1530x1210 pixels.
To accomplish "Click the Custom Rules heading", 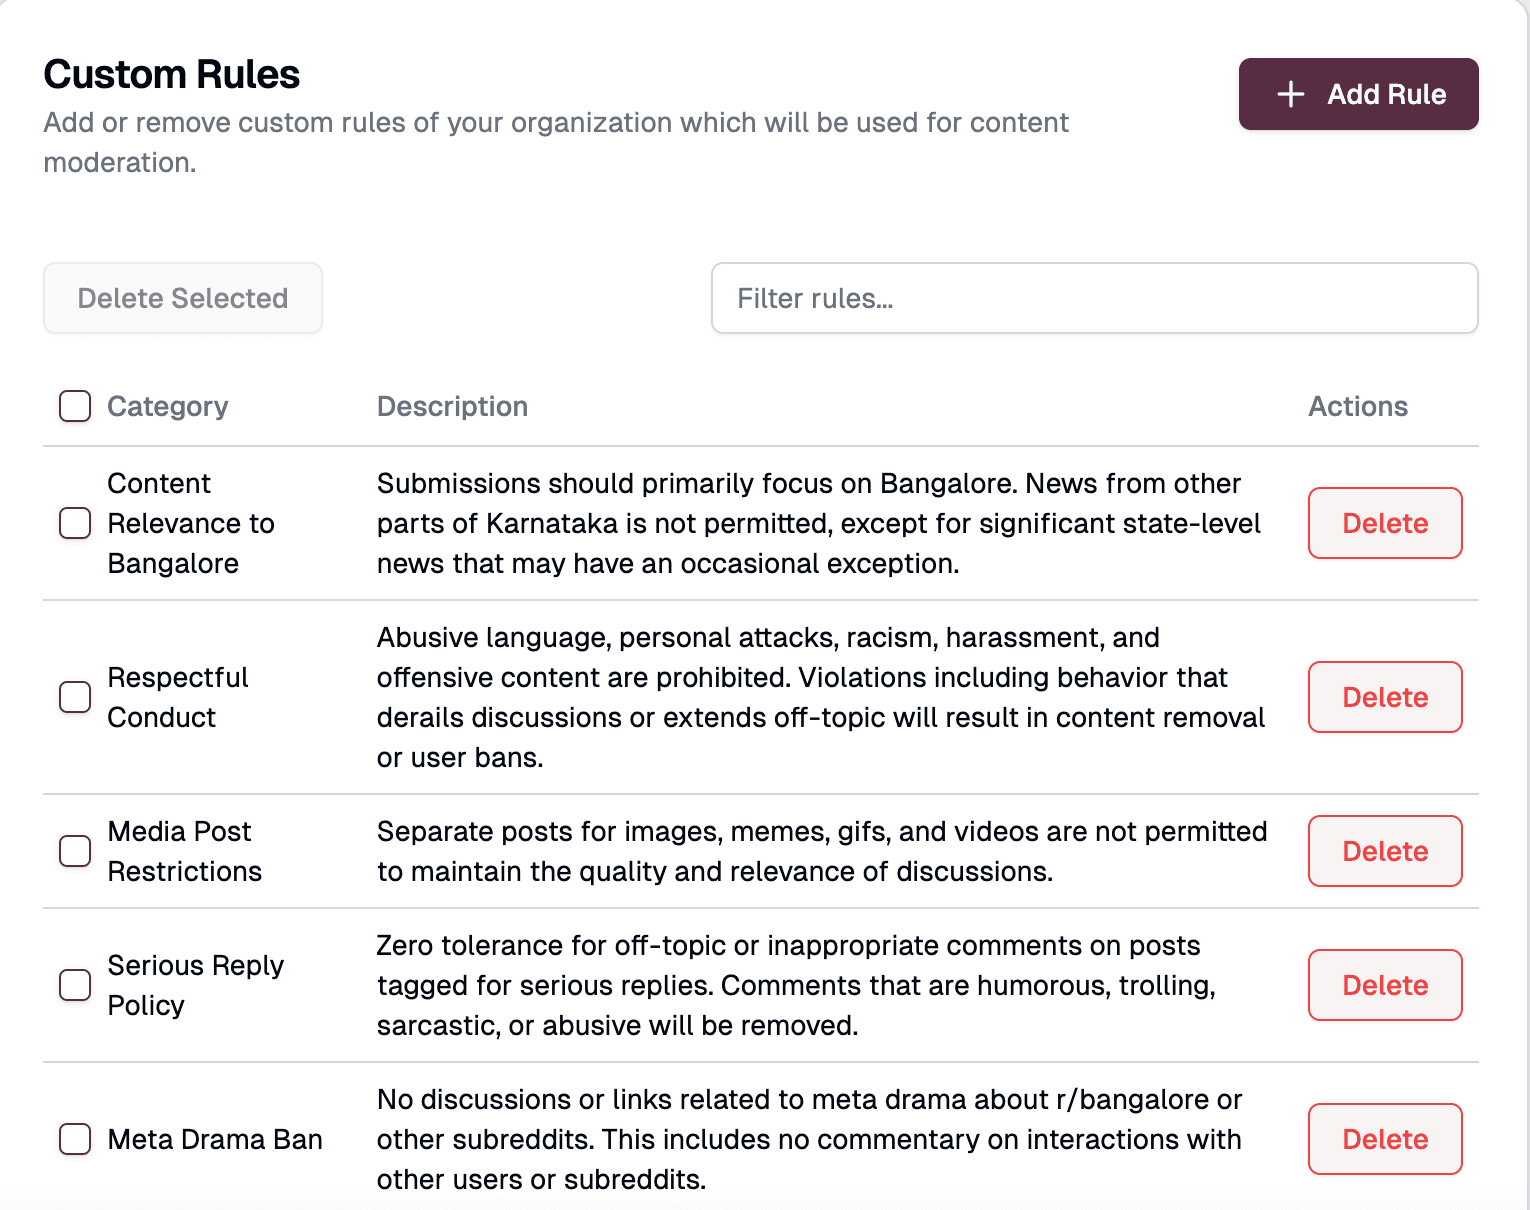I will point(171,74).
